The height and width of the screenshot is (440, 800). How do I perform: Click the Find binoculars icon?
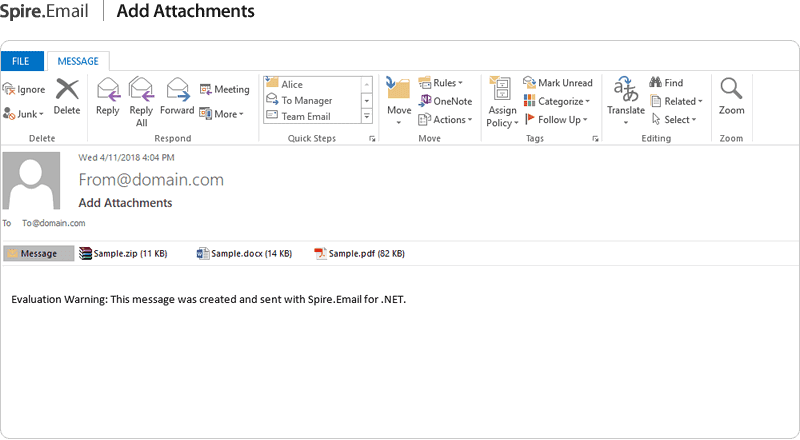pos(656,82)
